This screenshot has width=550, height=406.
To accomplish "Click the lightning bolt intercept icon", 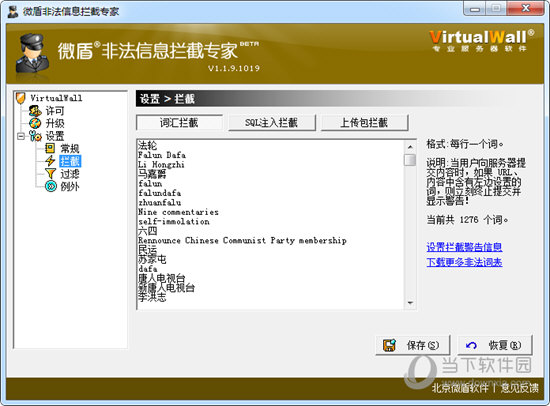I will point(50,161).
